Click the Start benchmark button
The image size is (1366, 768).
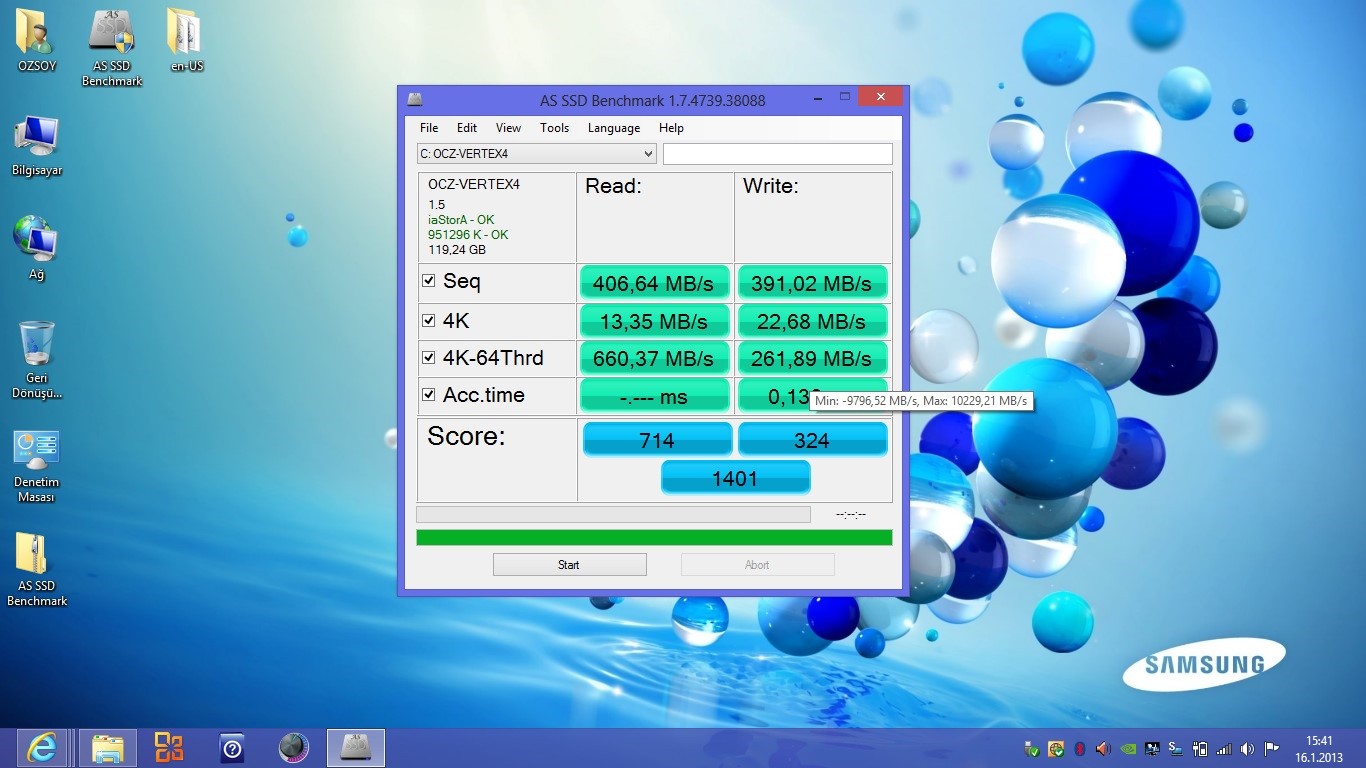569,565
